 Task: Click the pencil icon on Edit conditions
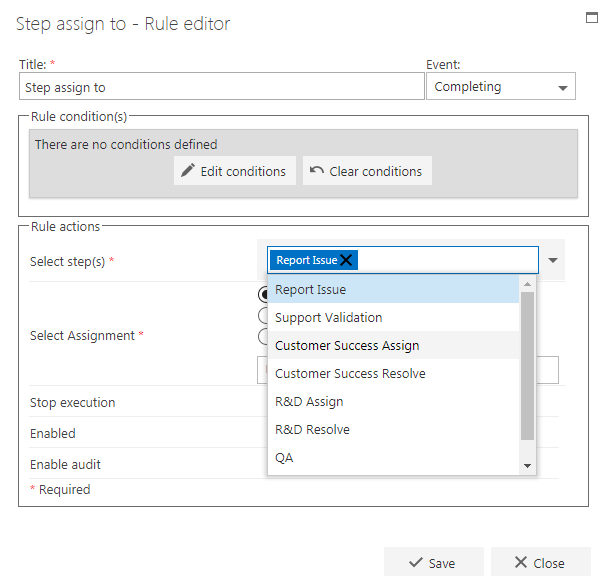click(188, 170)
